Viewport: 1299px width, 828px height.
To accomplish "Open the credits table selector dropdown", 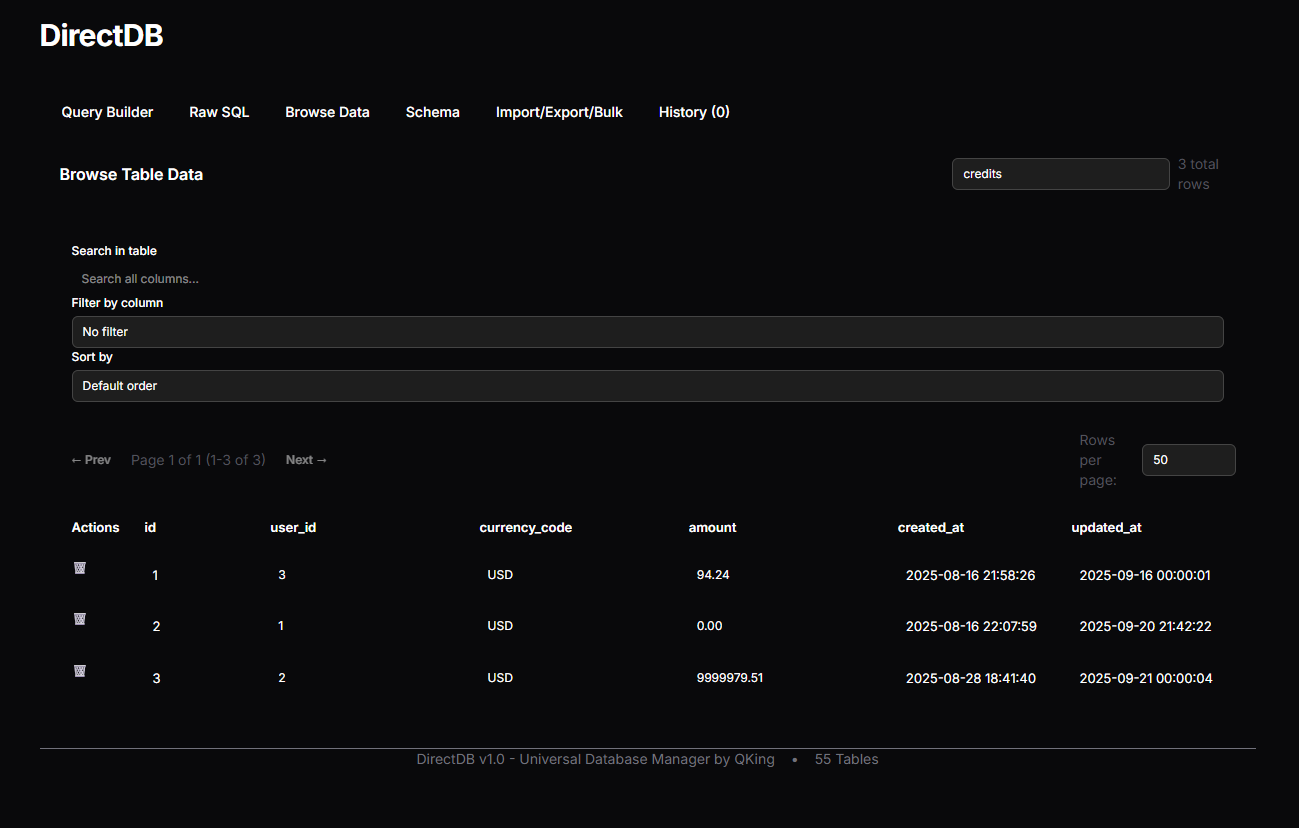I will coord(1060,174).
